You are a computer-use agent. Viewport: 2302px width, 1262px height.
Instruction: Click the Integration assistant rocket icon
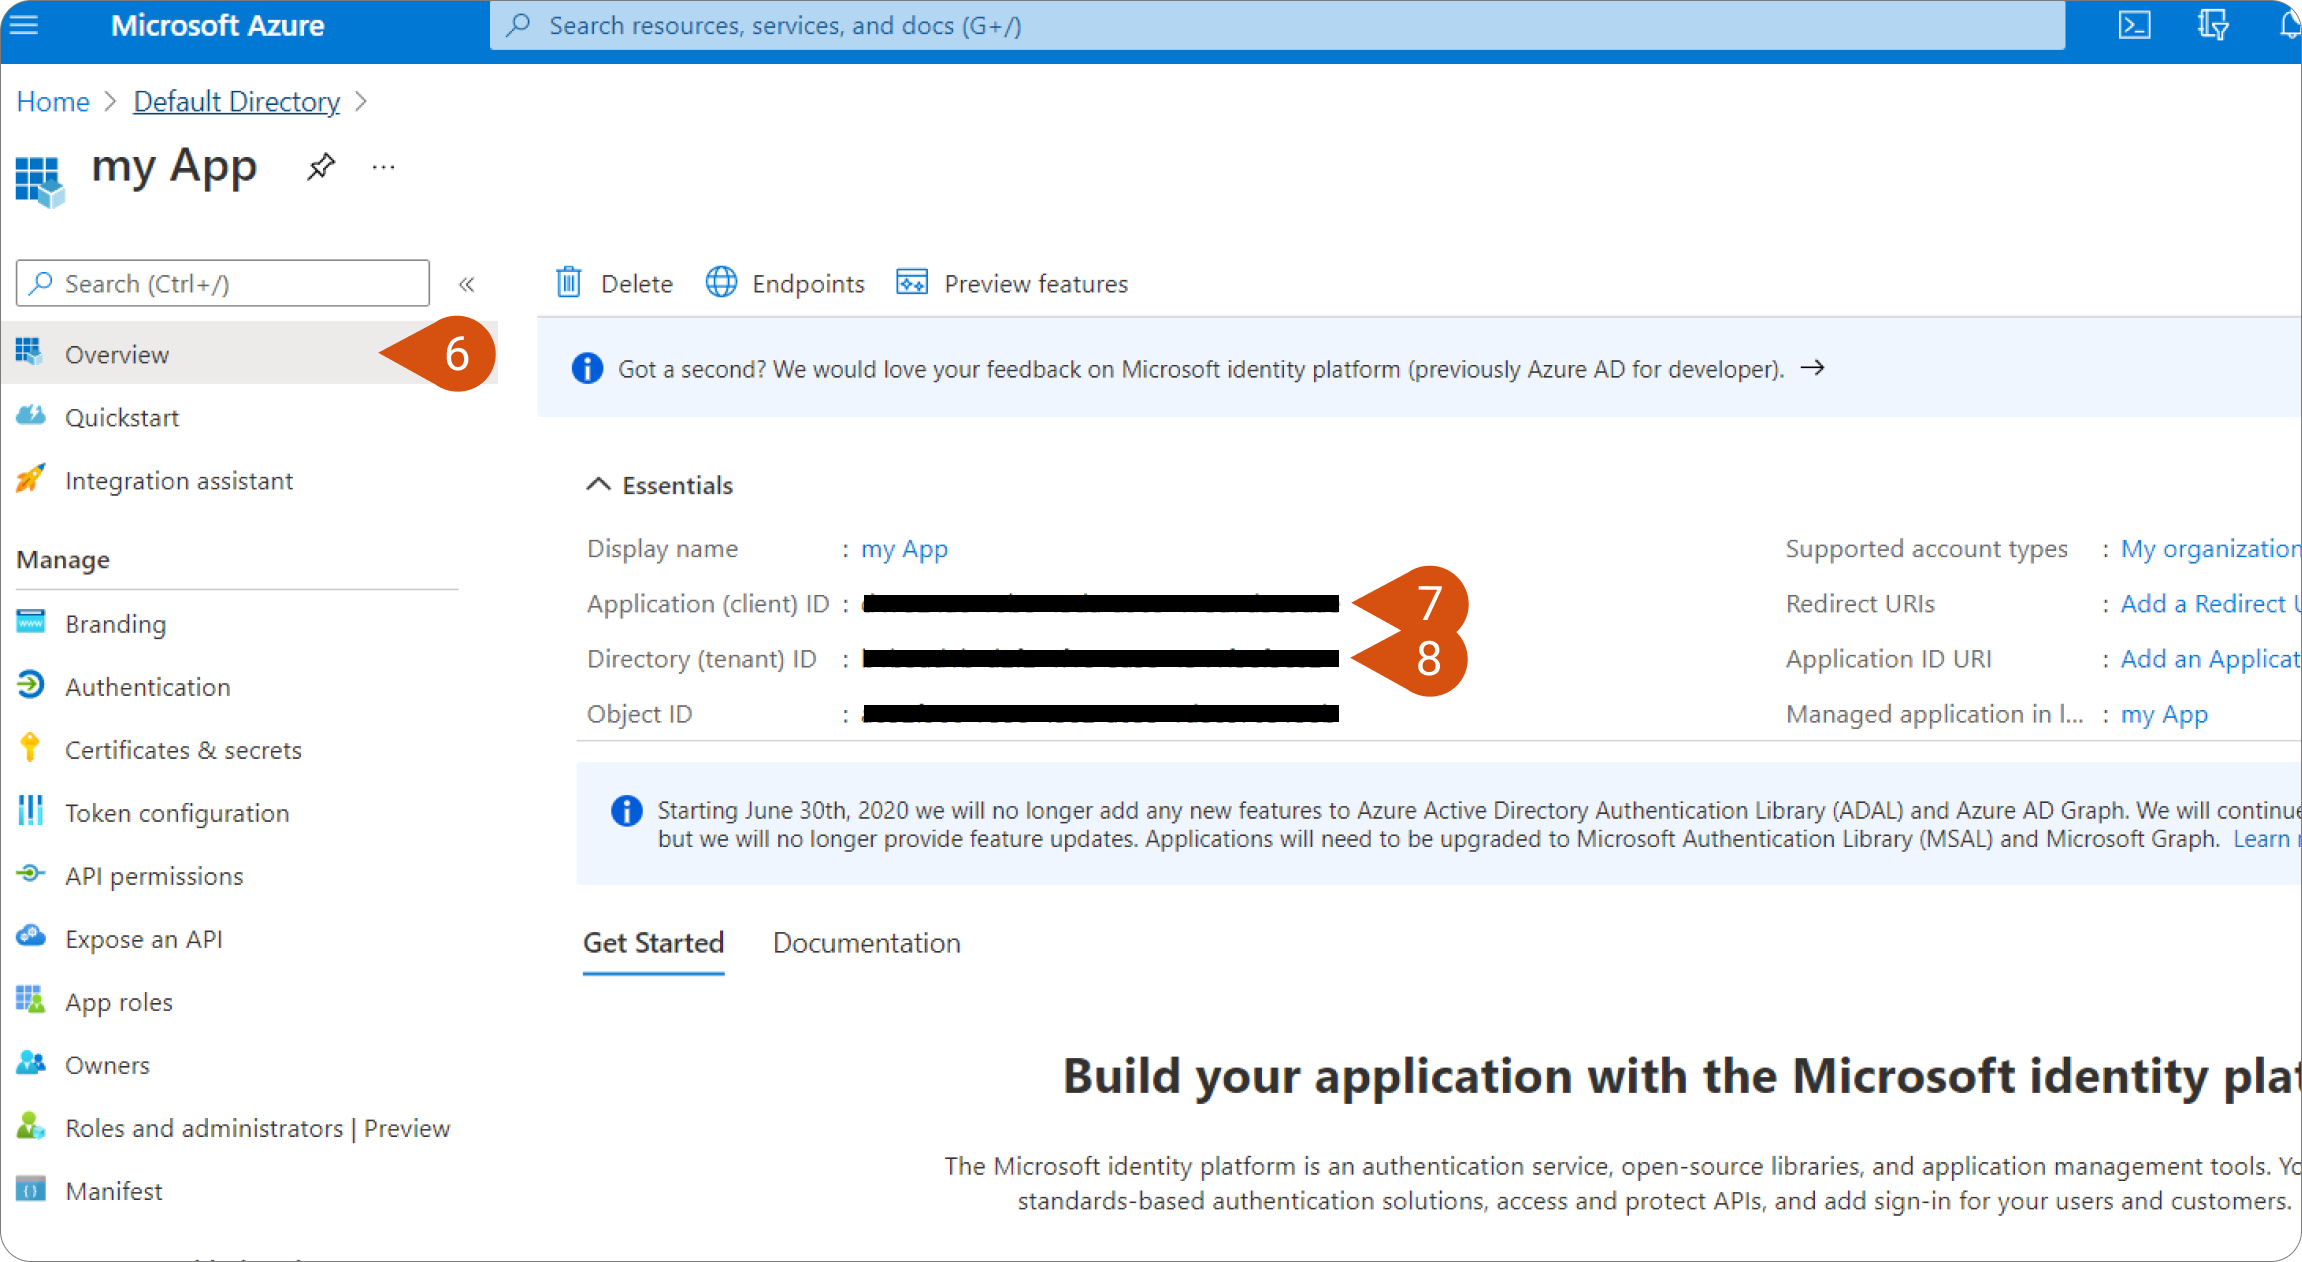31,479
